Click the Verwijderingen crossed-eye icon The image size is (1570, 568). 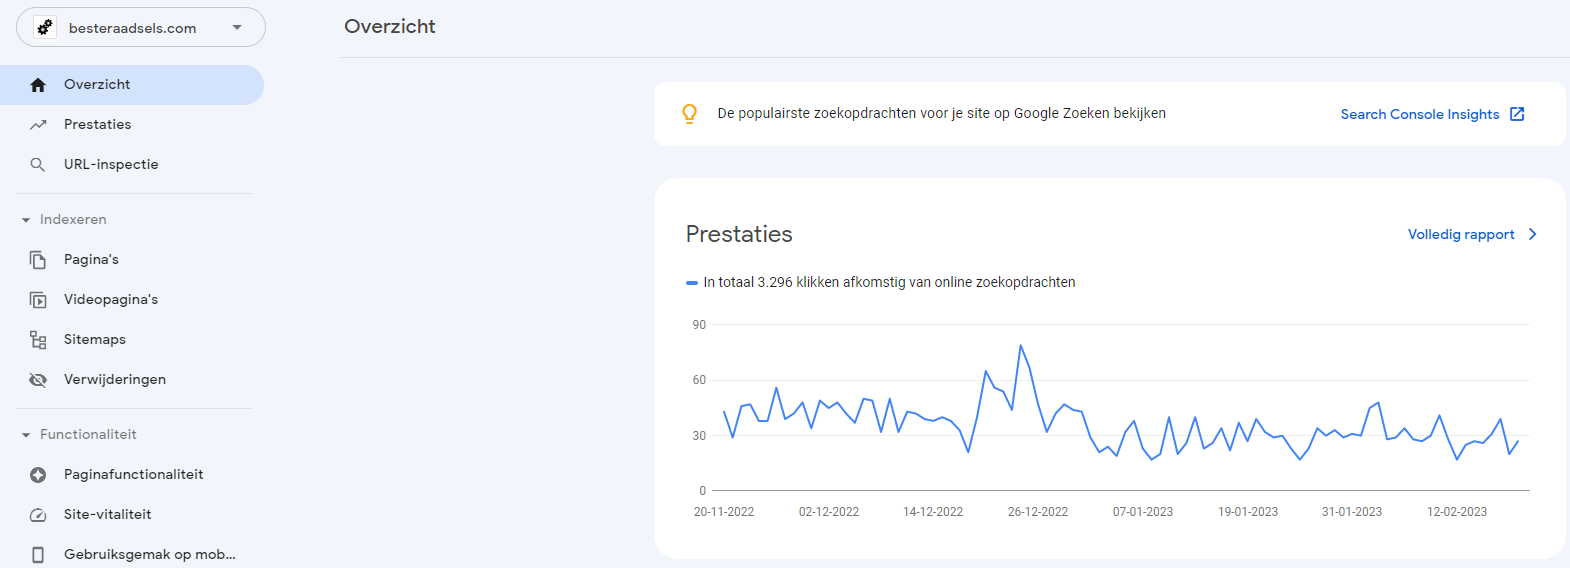point(38,380)
